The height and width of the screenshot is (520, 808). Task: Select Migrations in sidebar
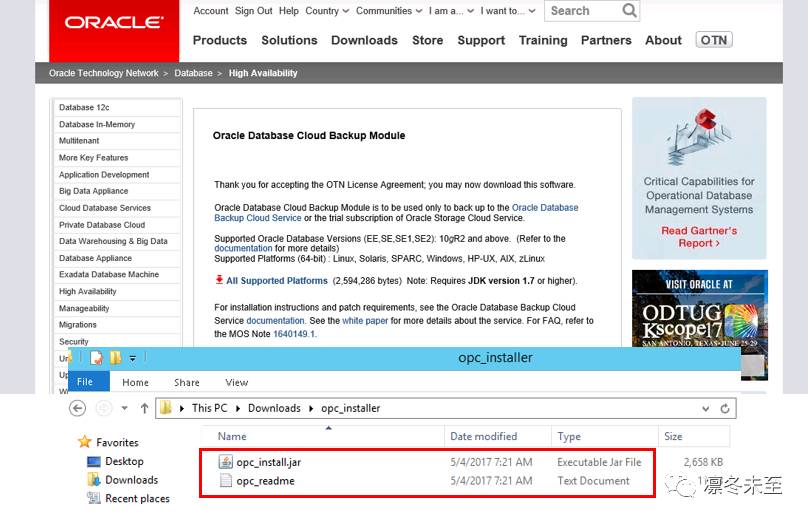click(117, 325)
